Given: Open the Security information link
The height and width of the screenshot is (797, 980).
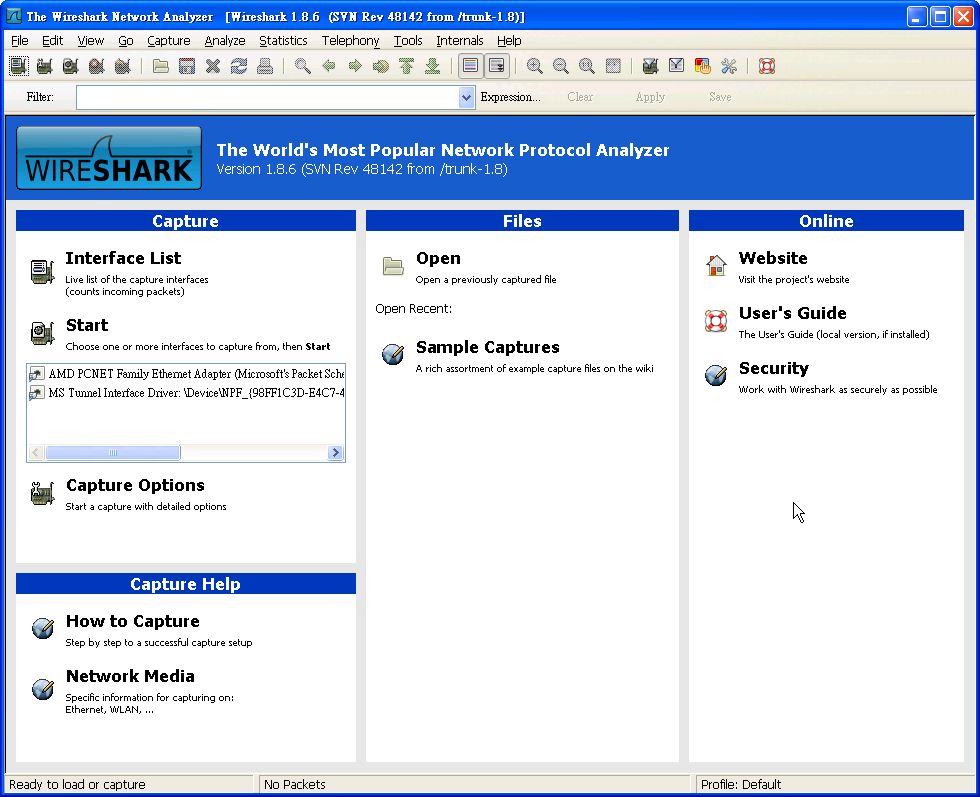Looking at the screenshot, I should (x=774, y=368).
